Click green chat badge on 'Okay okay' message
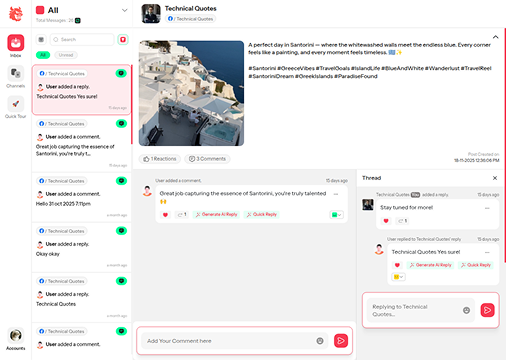This screenshot has height=360, width=506. [121, 231]
